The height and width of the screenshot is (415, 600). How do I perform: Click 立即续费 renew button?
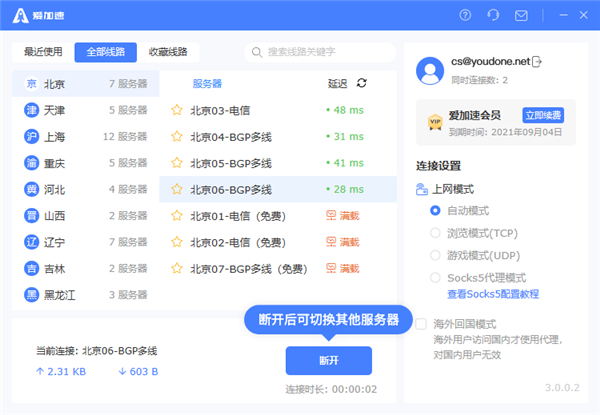tap(543, 115)
